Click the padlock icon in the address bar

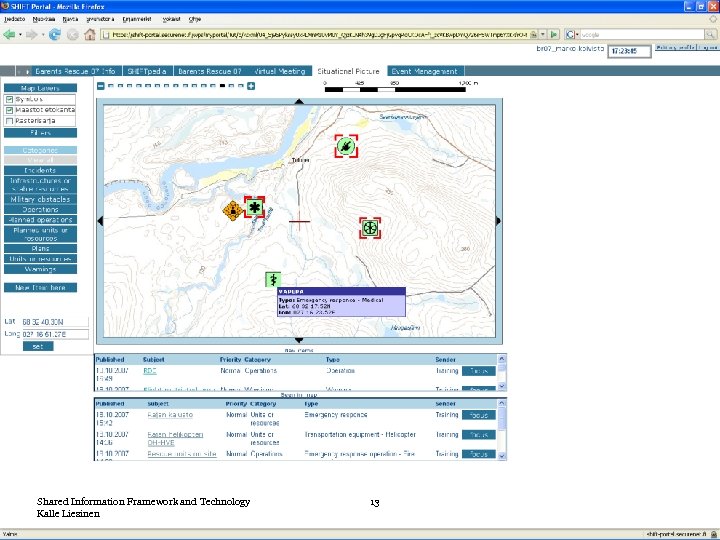coord(533,34)
